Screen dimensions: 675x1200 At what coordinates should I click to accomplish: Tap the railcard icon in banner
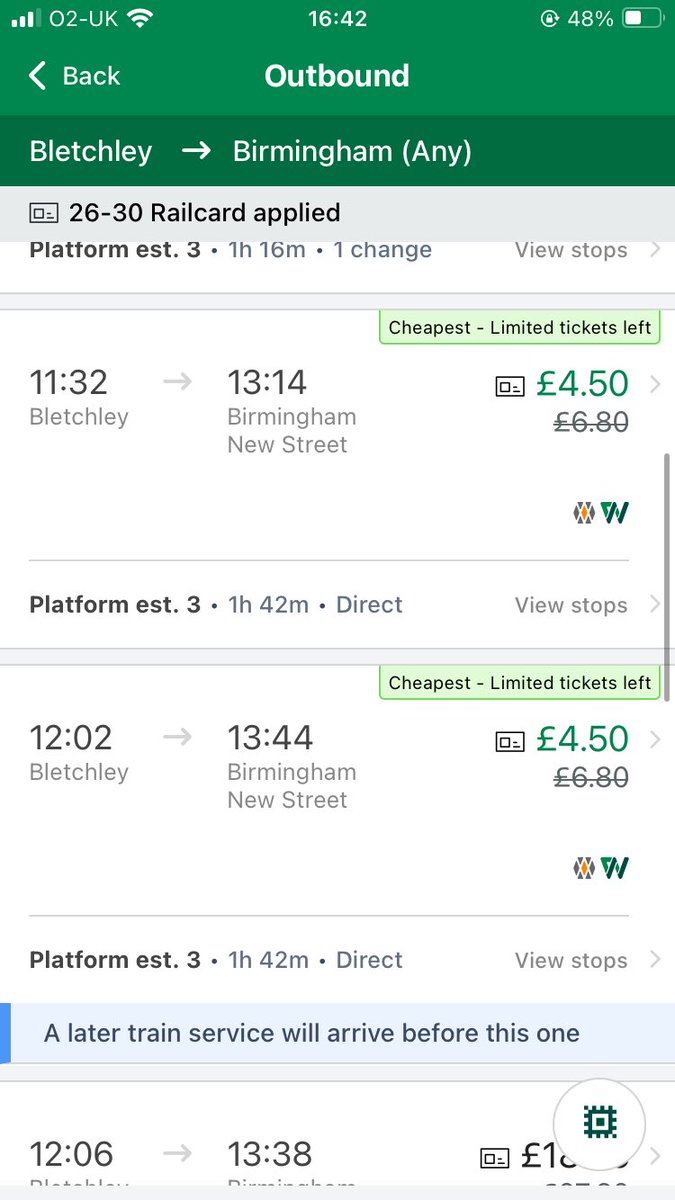[x=43, y=213]
